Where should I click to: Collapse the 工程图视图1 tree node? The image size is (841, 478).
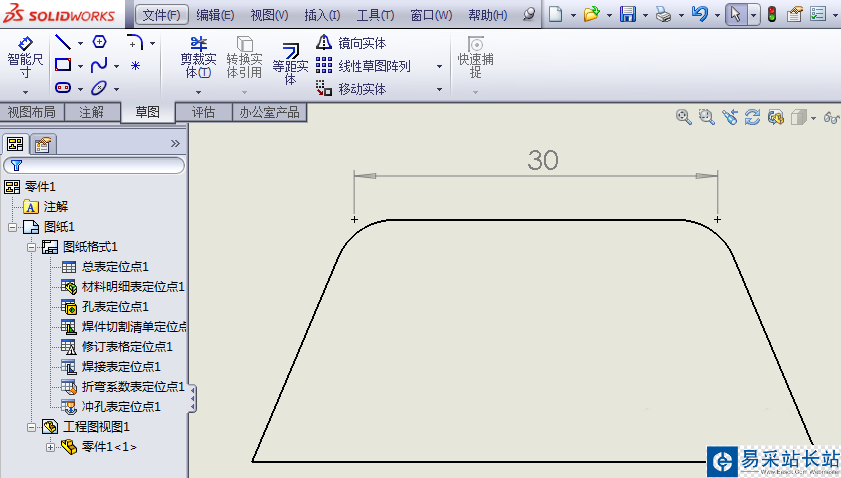pyautogui.click(x=31, y=427)
